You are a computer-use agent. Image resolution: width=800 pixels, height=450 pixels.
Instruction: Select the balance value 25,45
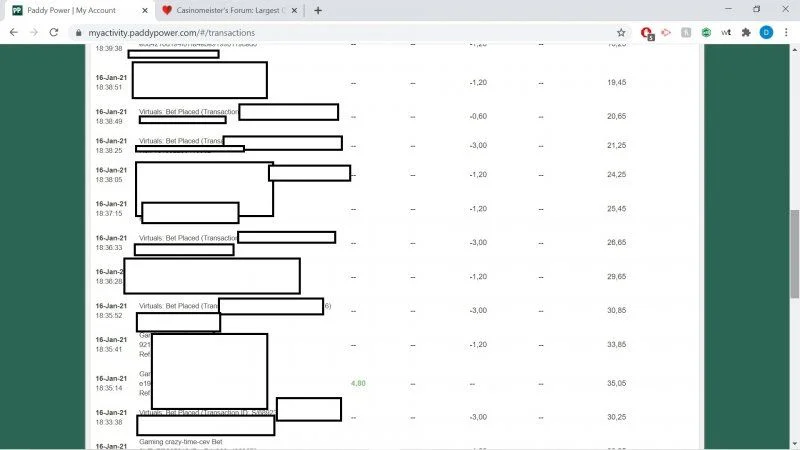tap(616, 209)
